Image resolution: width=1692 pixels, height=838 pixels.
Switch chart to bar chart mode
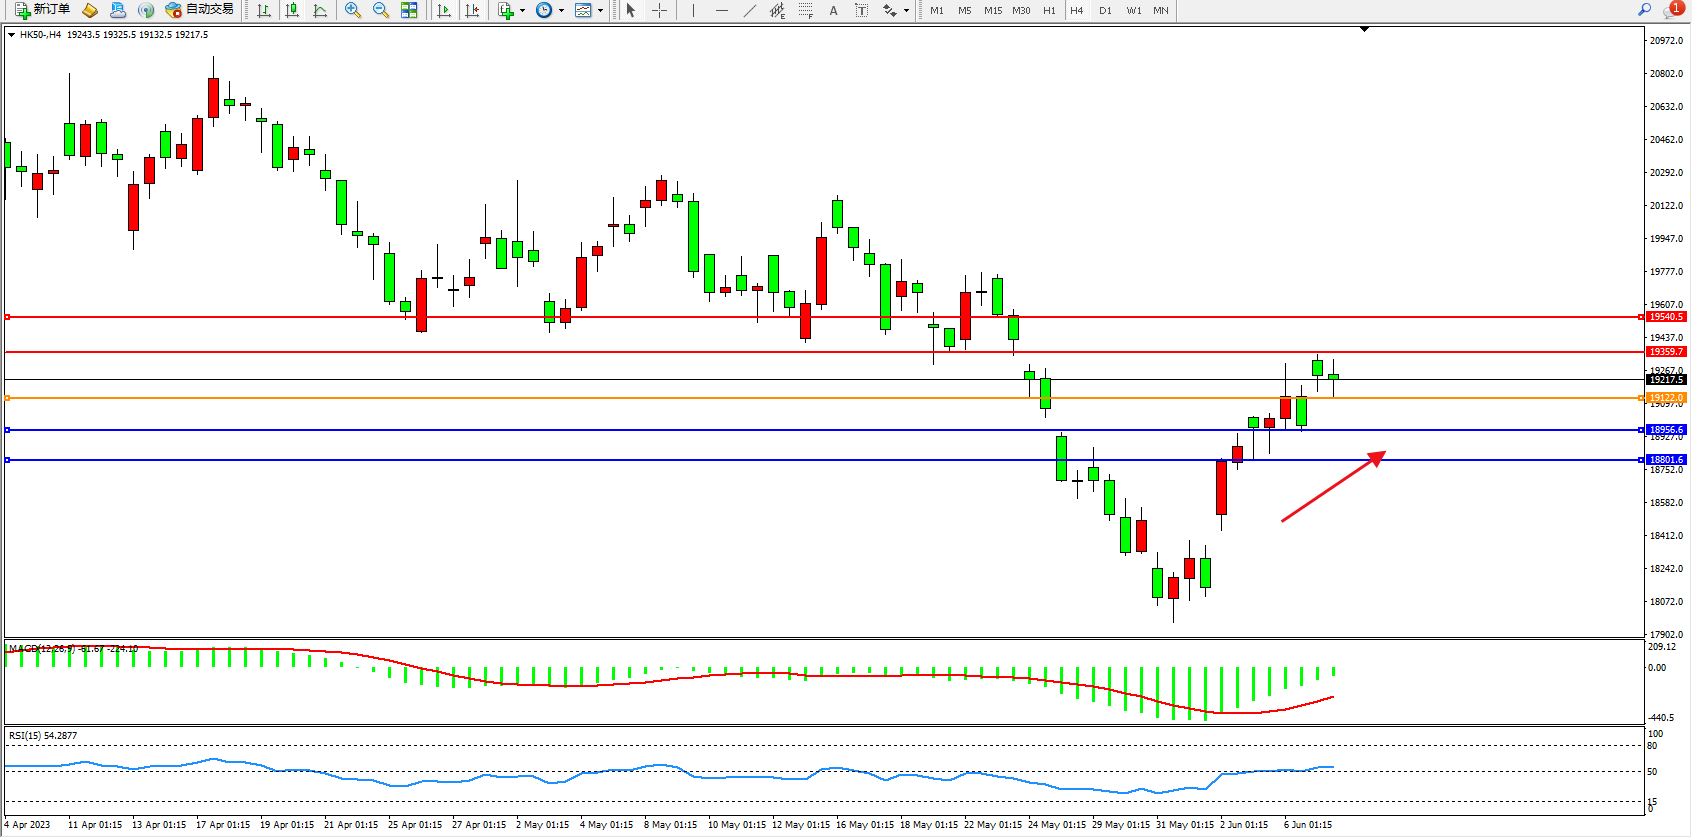pyautogui.click(x=264, y=10)
